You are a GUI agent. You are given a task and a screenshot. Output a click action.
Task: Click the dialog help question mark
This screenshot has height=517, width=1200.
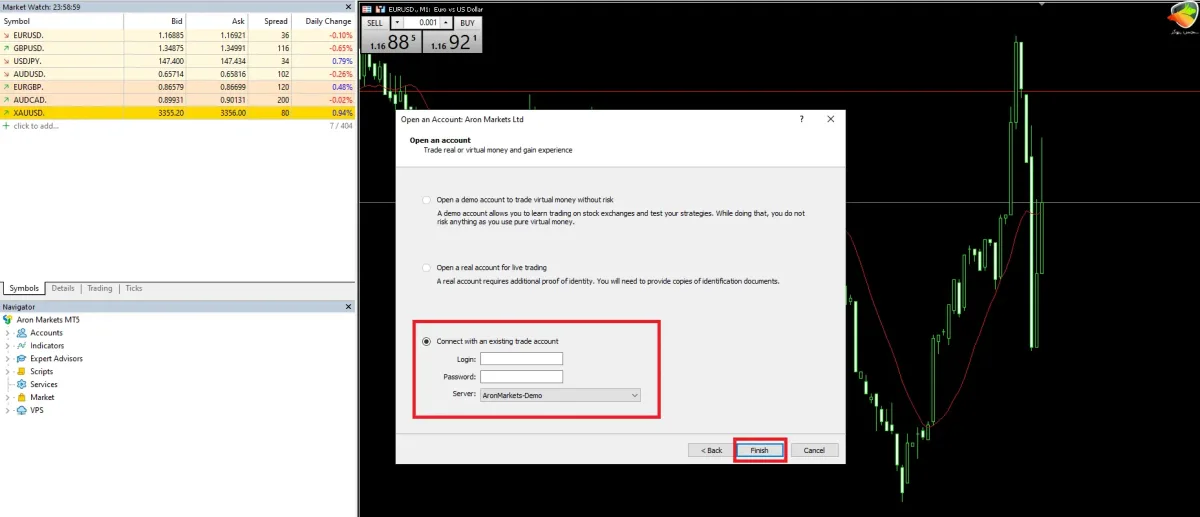pyautogui.click(x=801, y=119)
